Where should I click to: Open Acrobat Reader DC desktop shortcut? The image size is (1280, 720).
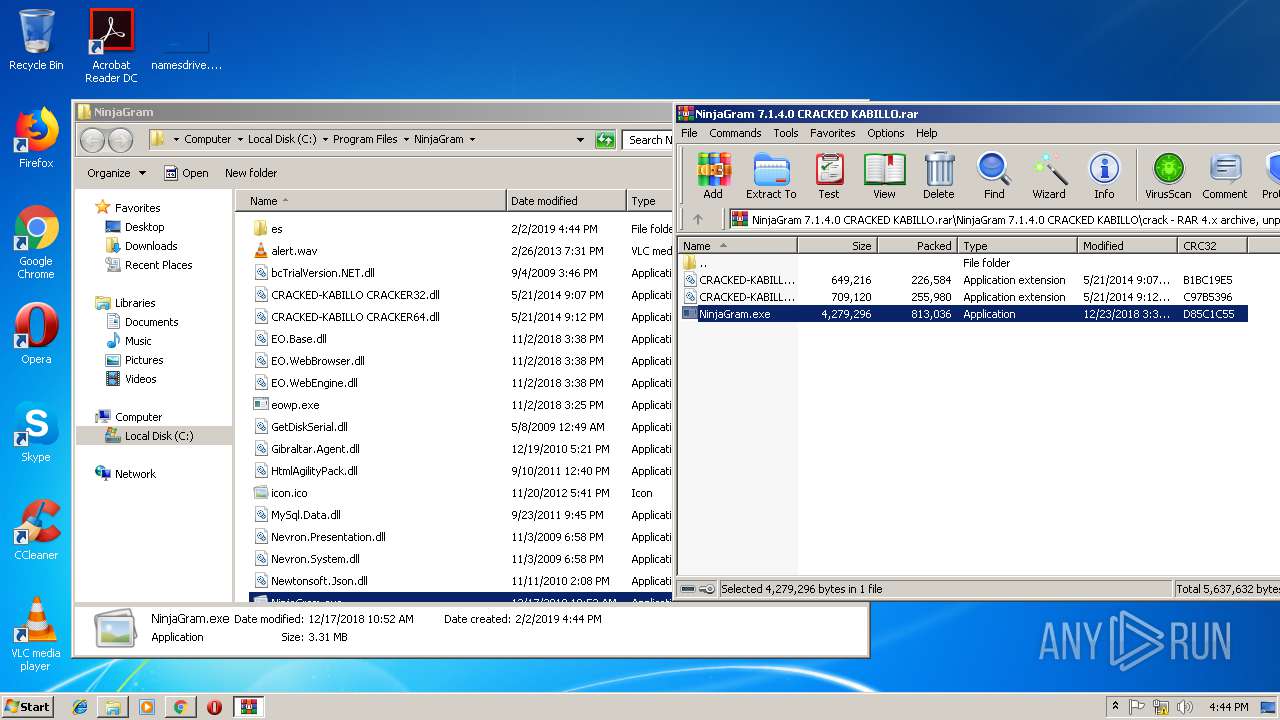tap(111, 46)
